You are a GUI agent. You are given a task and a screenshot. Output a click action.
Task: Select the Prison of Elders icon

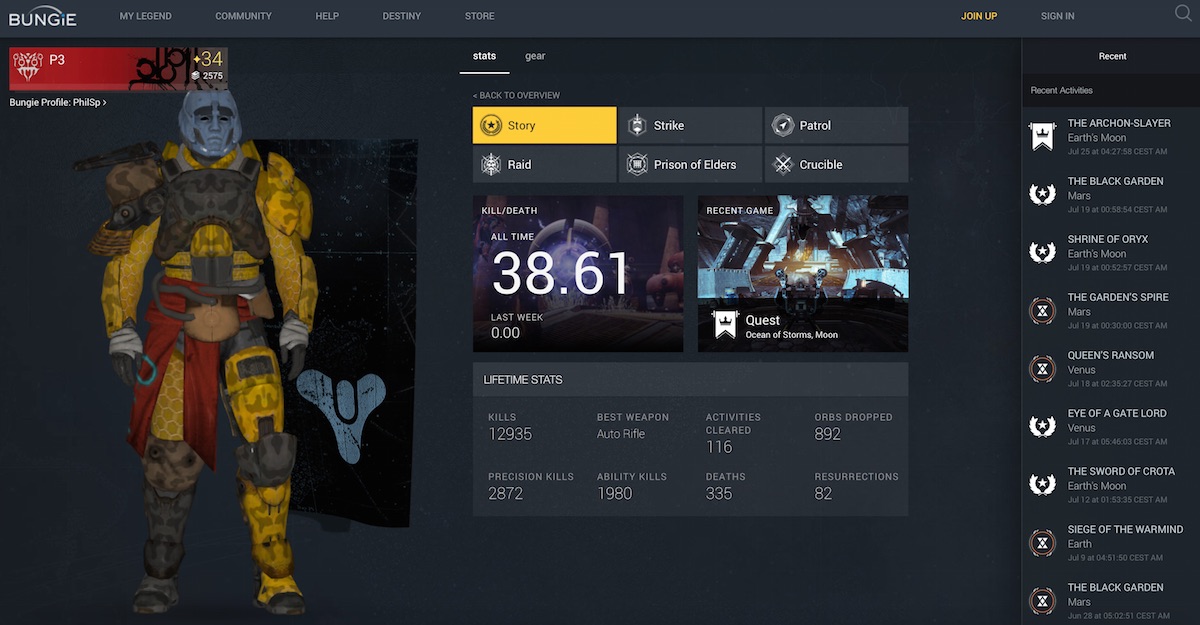click(637, 165)
